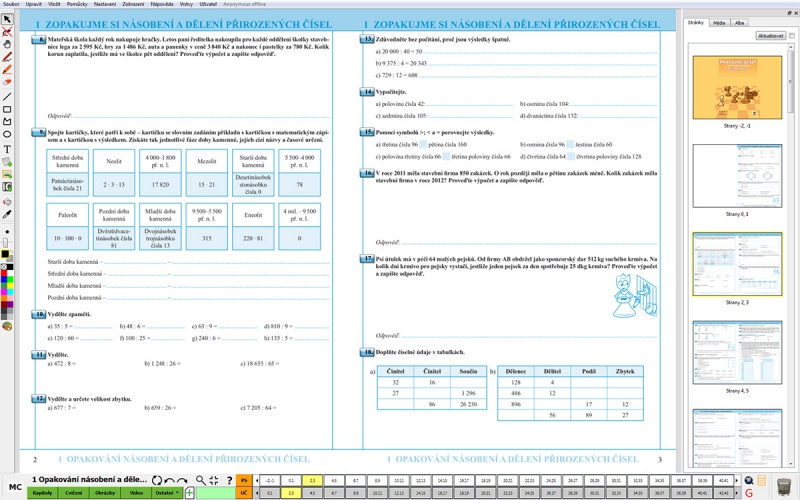800x500 pixels.
Task: Open the Pomůcky menu
Action: 77,4
